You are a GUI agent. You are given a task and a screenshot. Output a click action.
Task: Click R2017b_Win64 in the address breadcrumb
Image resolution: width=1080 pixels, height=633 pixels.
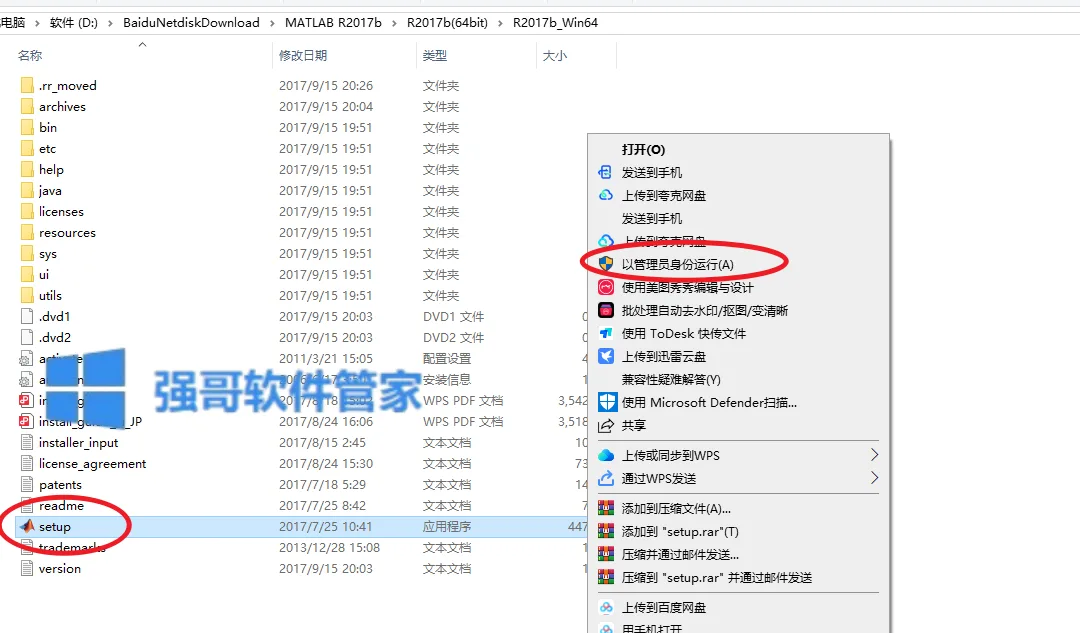pyautogui.click(x=555, y=23)
